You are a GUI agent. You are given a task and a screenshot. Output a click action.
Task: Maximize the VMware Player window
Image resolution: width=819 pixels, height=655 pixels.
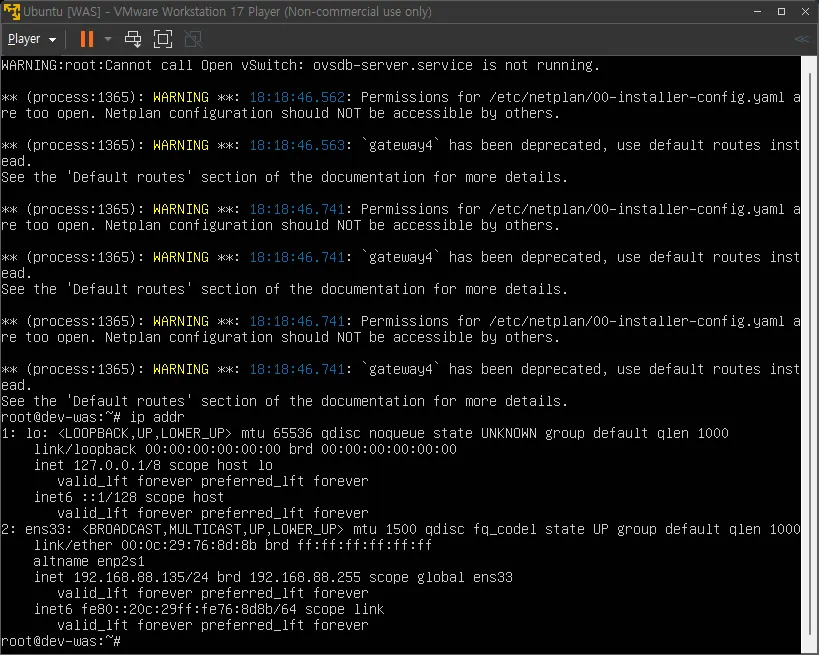(x=781, y=11)
